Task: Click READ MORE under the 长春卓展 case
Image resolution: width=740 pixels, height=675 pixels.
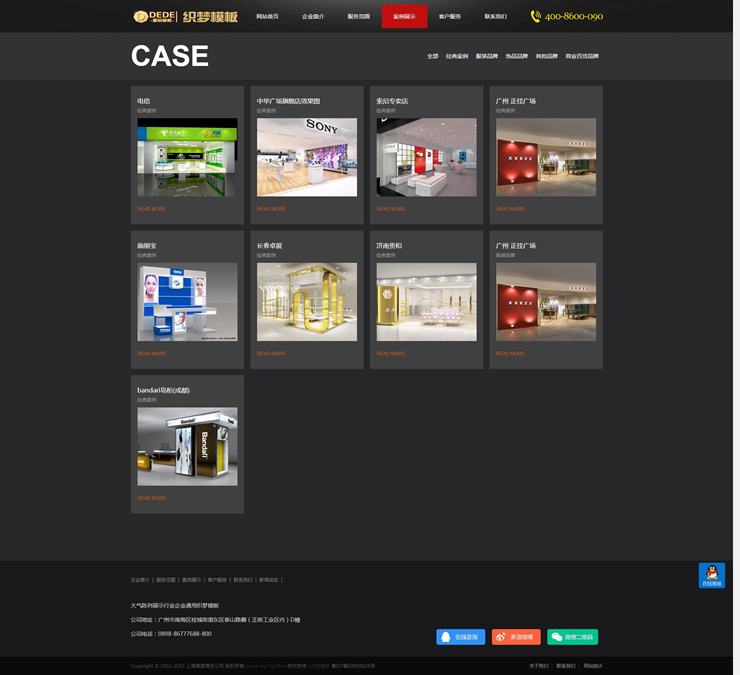Action: pos(270,353)
